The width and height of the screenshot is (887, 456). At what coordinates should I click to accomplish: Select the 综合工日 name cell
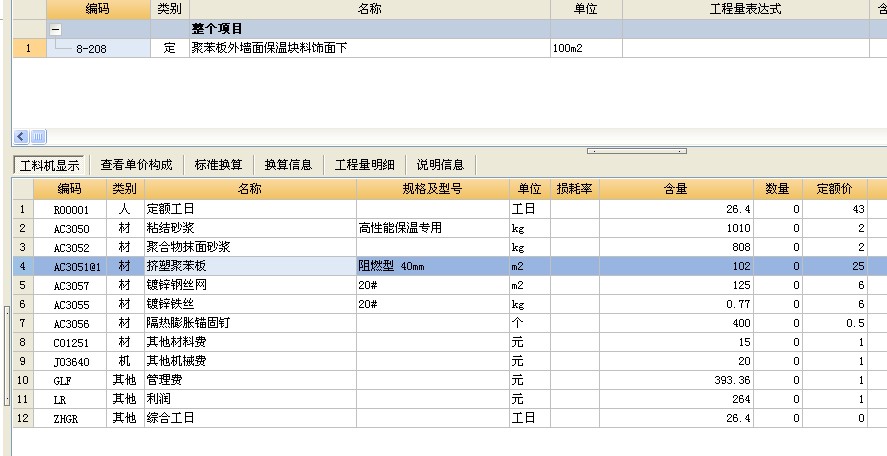[x=250, y=418]
